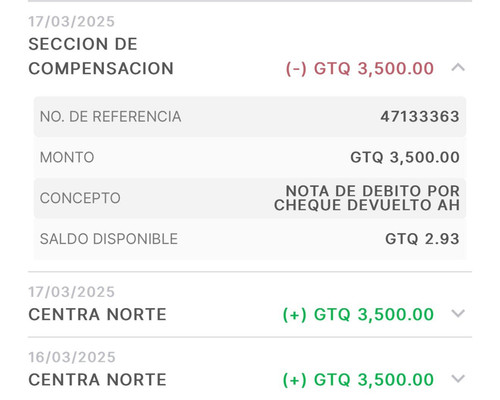This screenshot has width=500, height=400.
Task: Click the top 17/03/2025 date label
Action: 72,22
